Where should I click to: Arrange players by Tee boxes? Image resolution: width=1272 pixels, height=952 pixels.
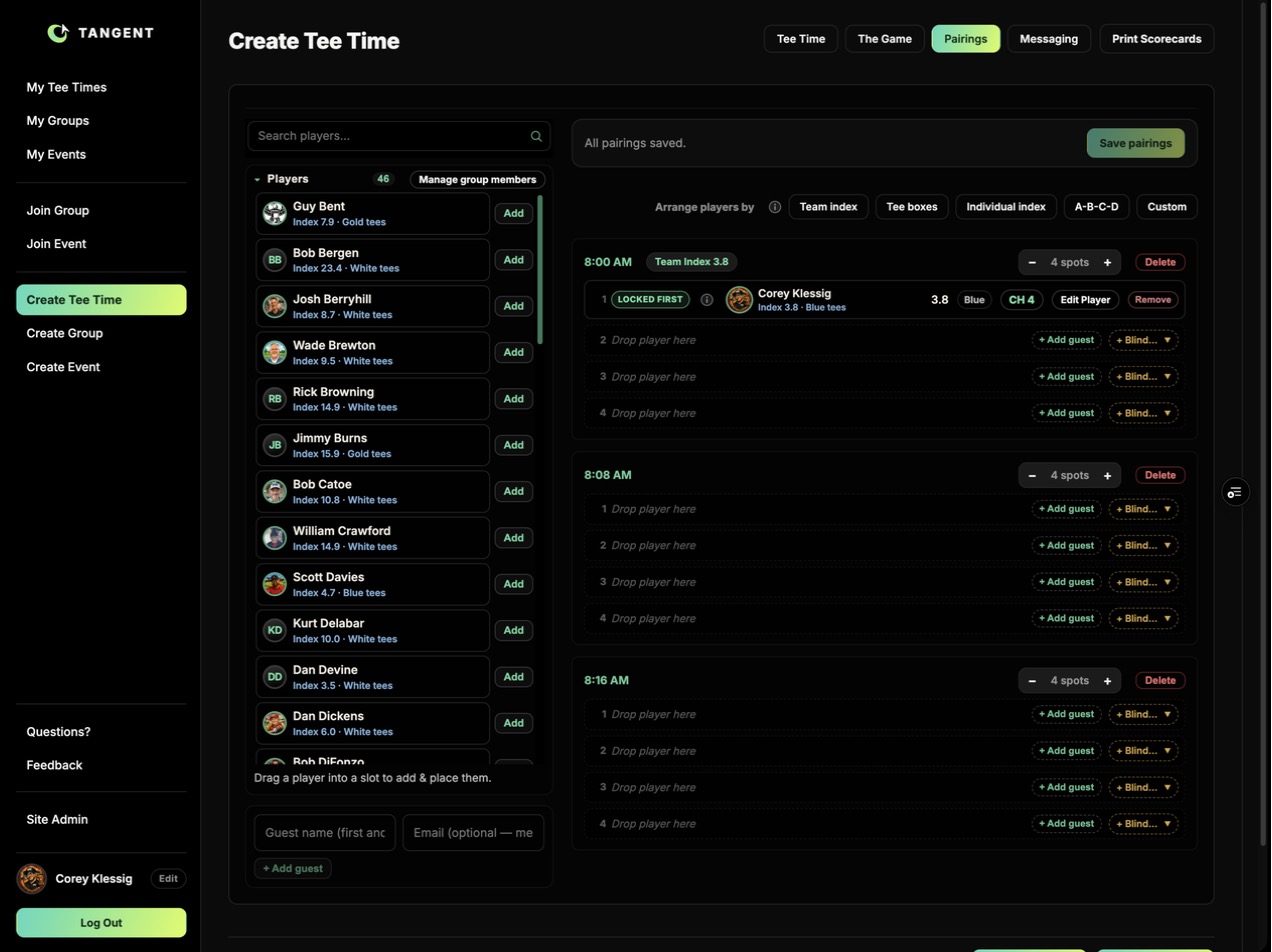[x=912, y=207]
